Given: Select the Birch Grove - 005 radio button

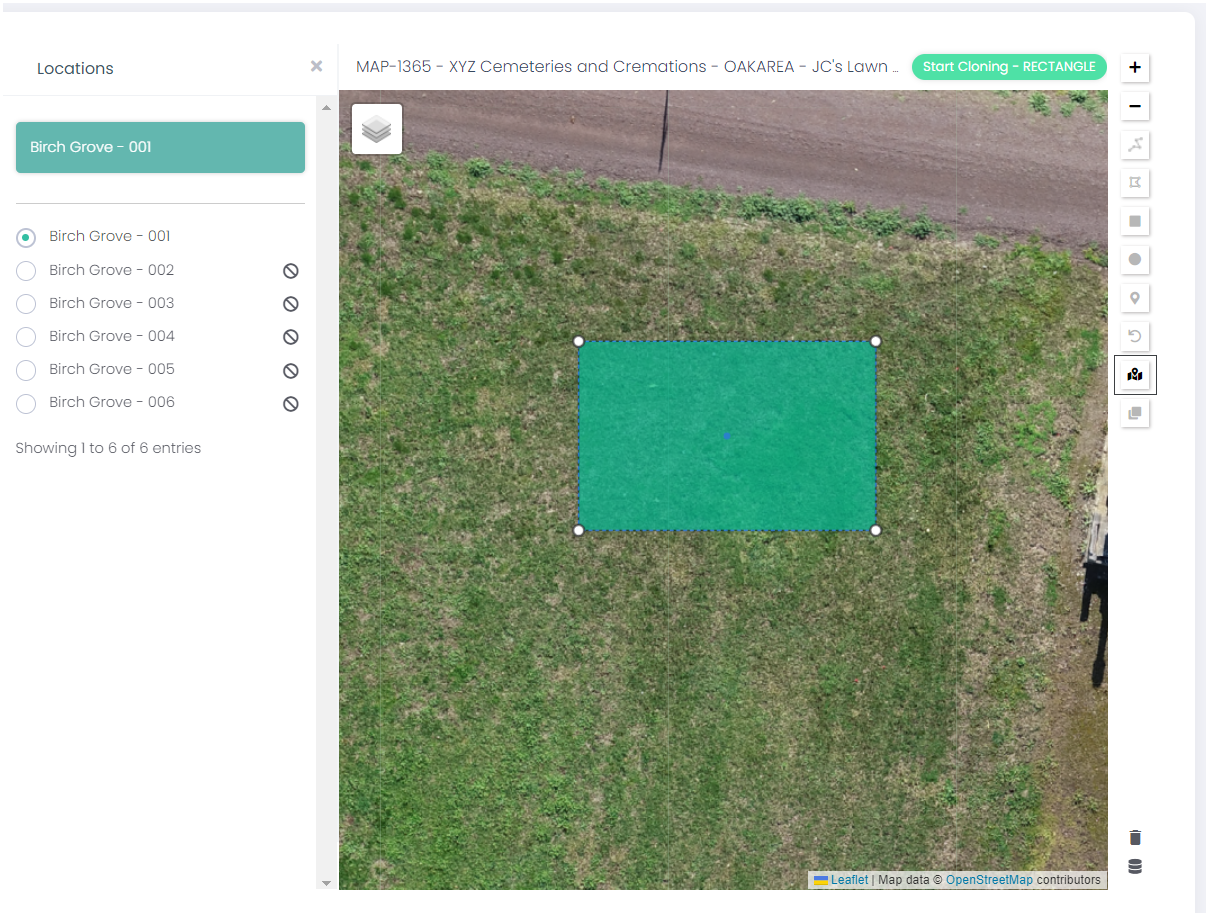Looking at the screenshot, I should (x=26, y=370).
